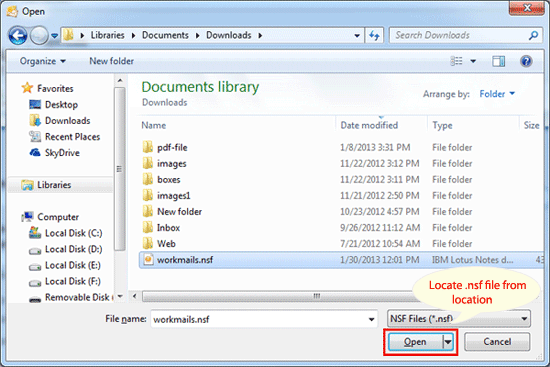550x367 pixels.
Task: Sort by the Size column header
Action: 531,126
